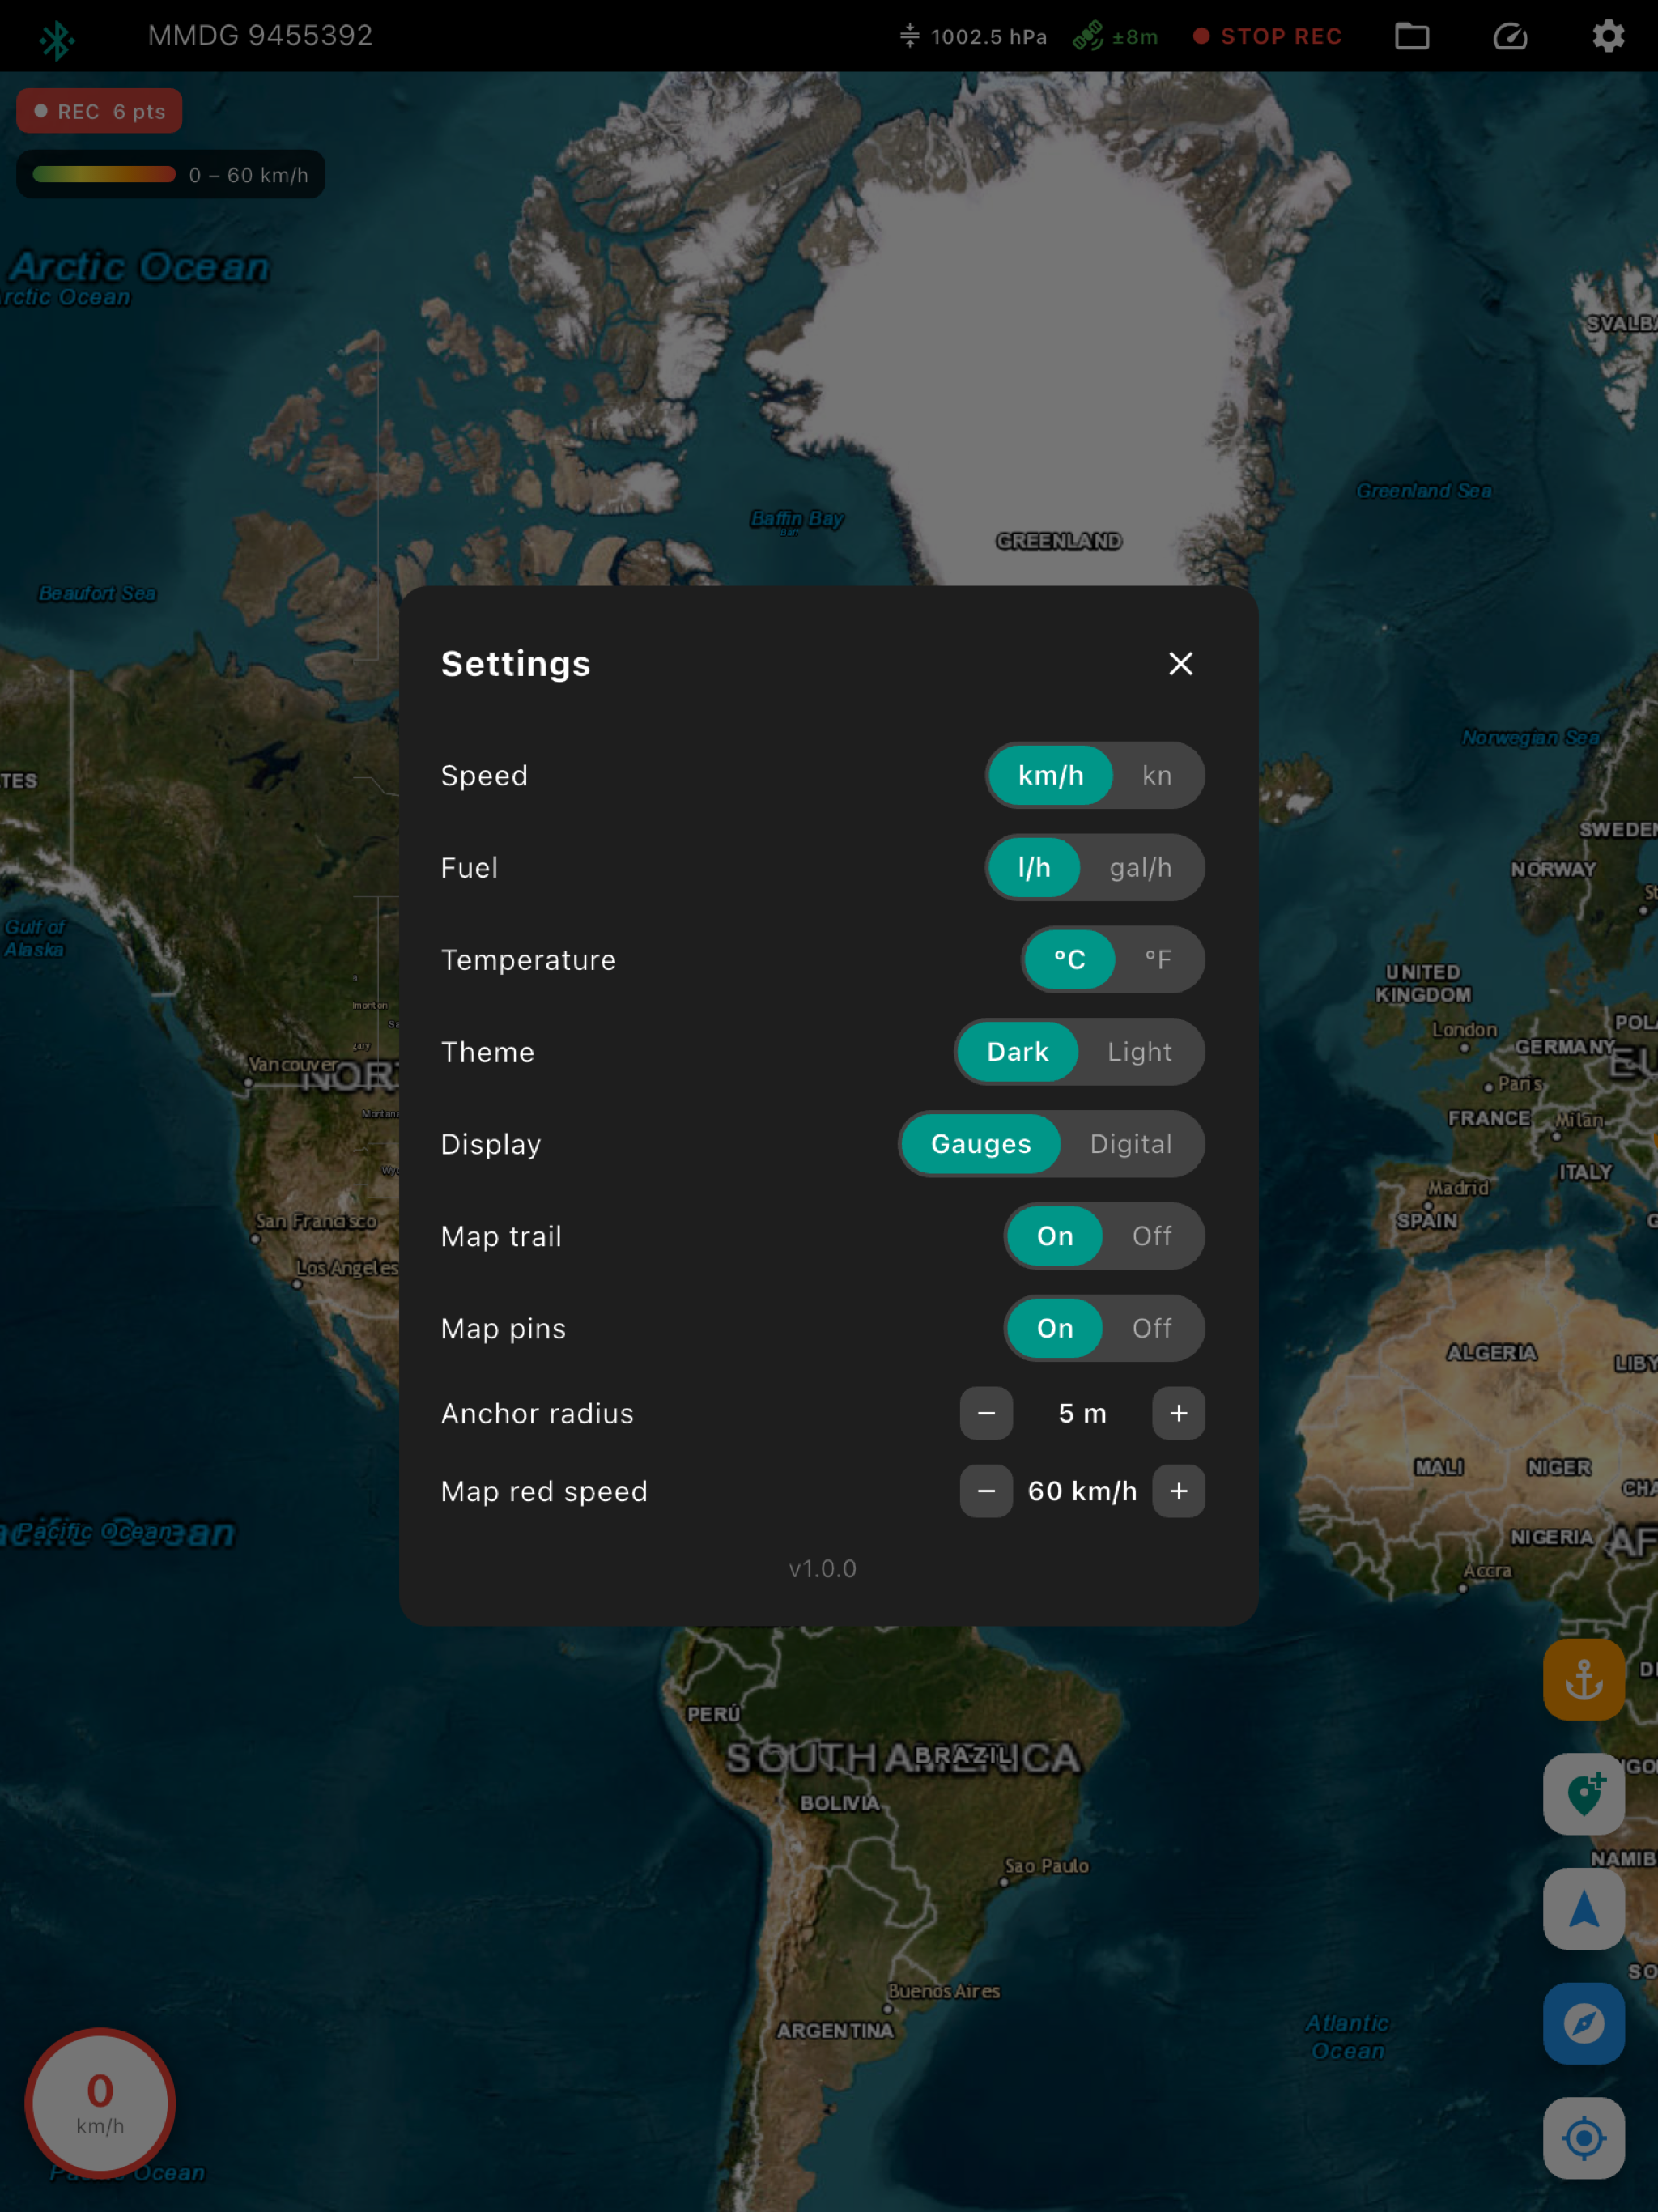The width and height of the screenshot is (1658, 2212).
Task: Turn Map trail On
Action: 1054,1235
